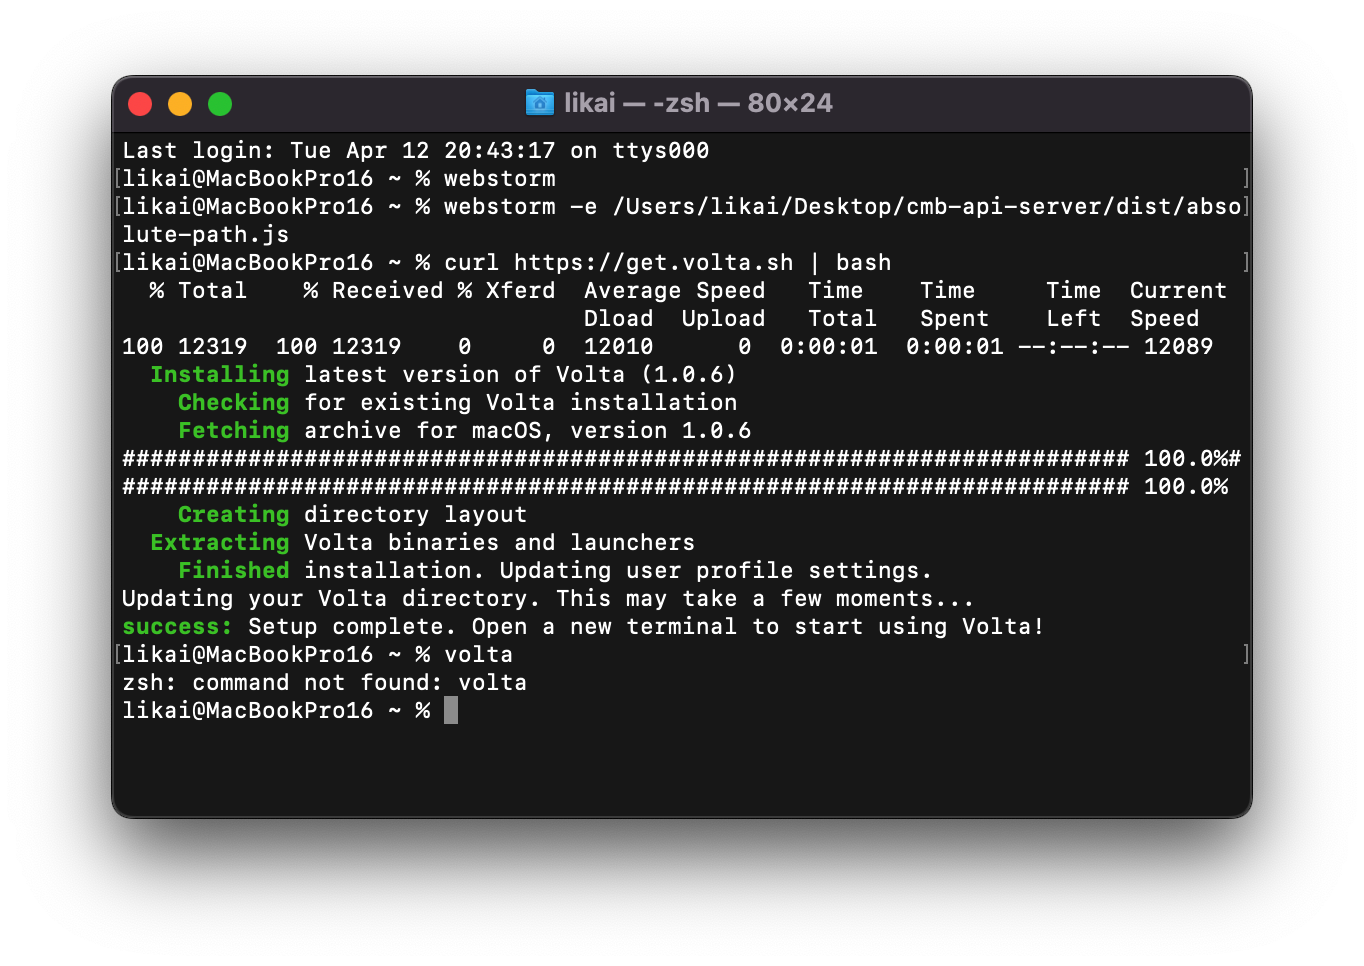Click the blinking cursor block at the prompt
This screenshot has height=966, width=1364.
pos(451,710)
